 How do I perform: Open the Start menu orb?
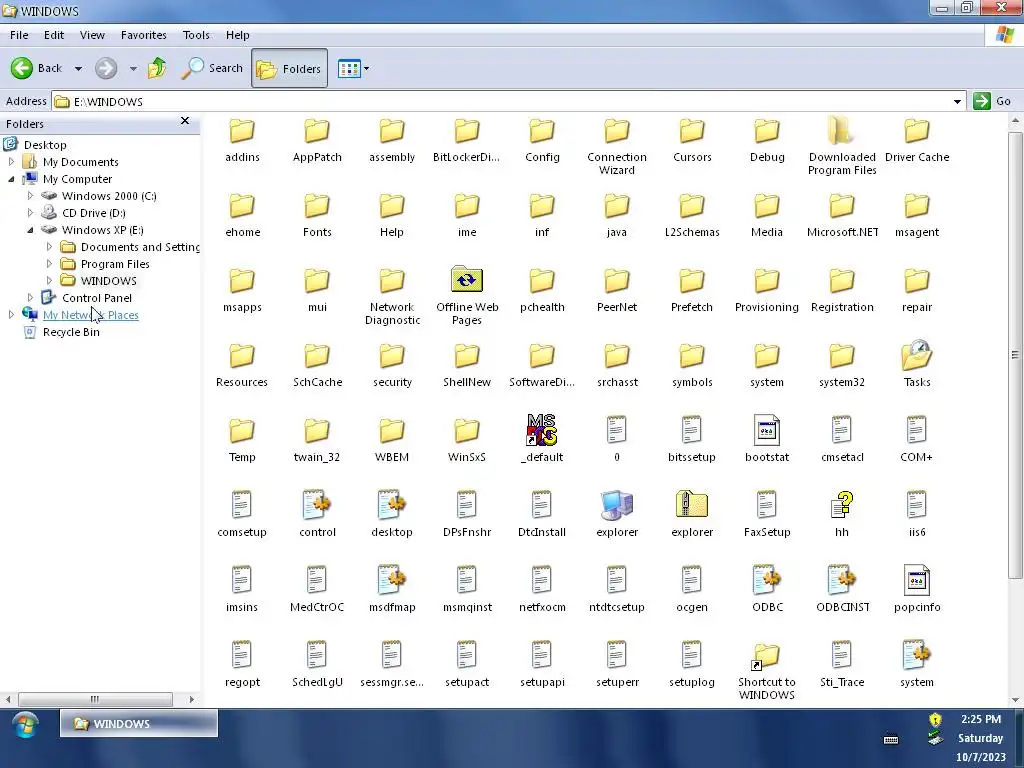26,724
